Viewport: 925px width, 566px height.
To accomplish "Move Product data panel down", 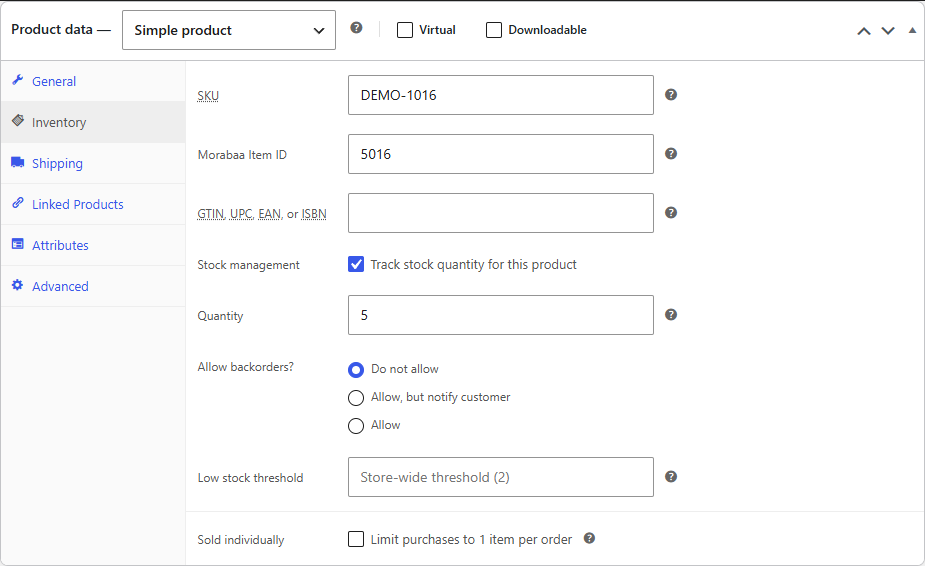I will [x=888, y=31].
